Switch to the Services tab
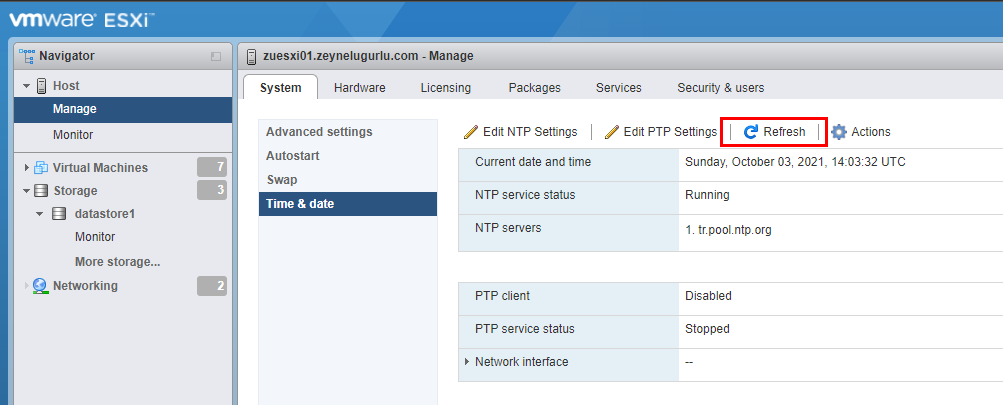 (x=619, y=88)
